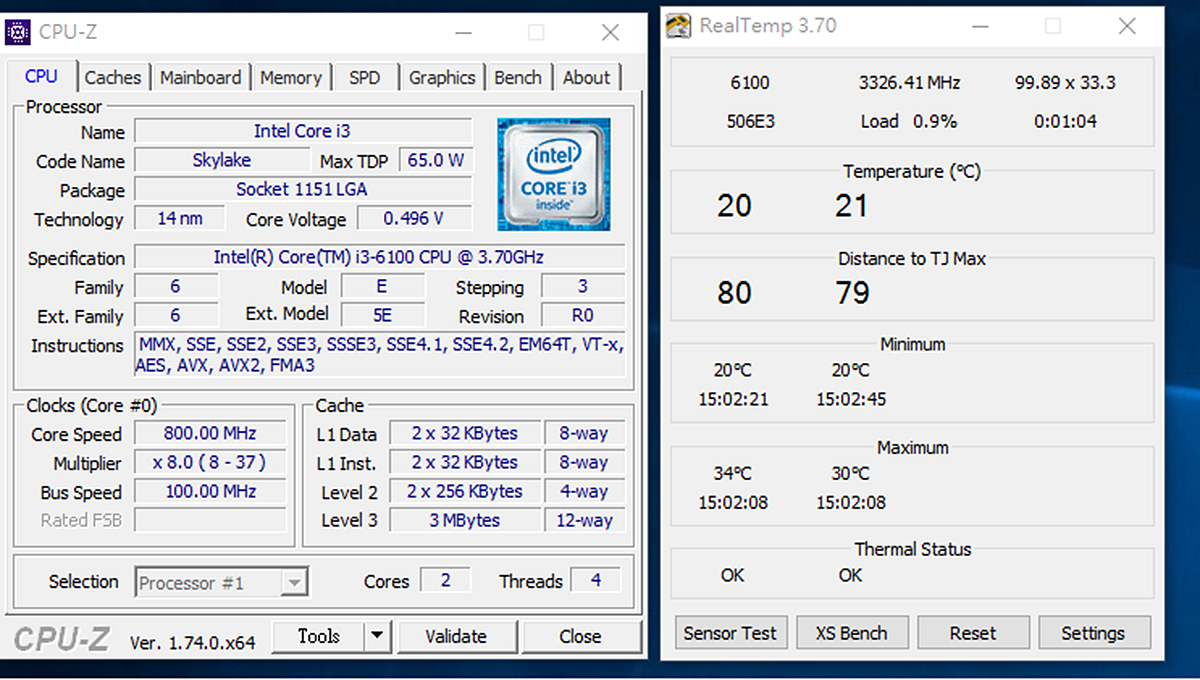Viewport: 1200px width, 680px height.
Task: Open the Bench tab
Action: click(x=518, y=77)
